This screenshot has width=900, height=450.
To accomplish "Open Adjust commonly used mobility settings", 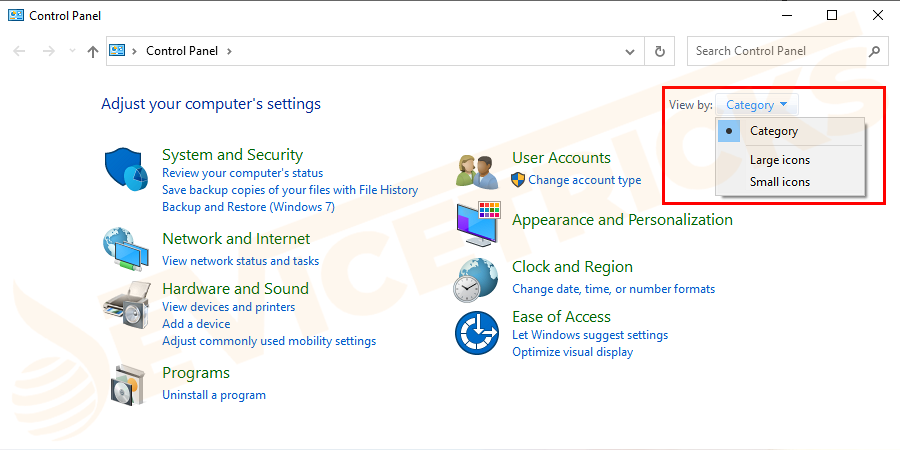I will pyautogui.click(x=269, y=341).
